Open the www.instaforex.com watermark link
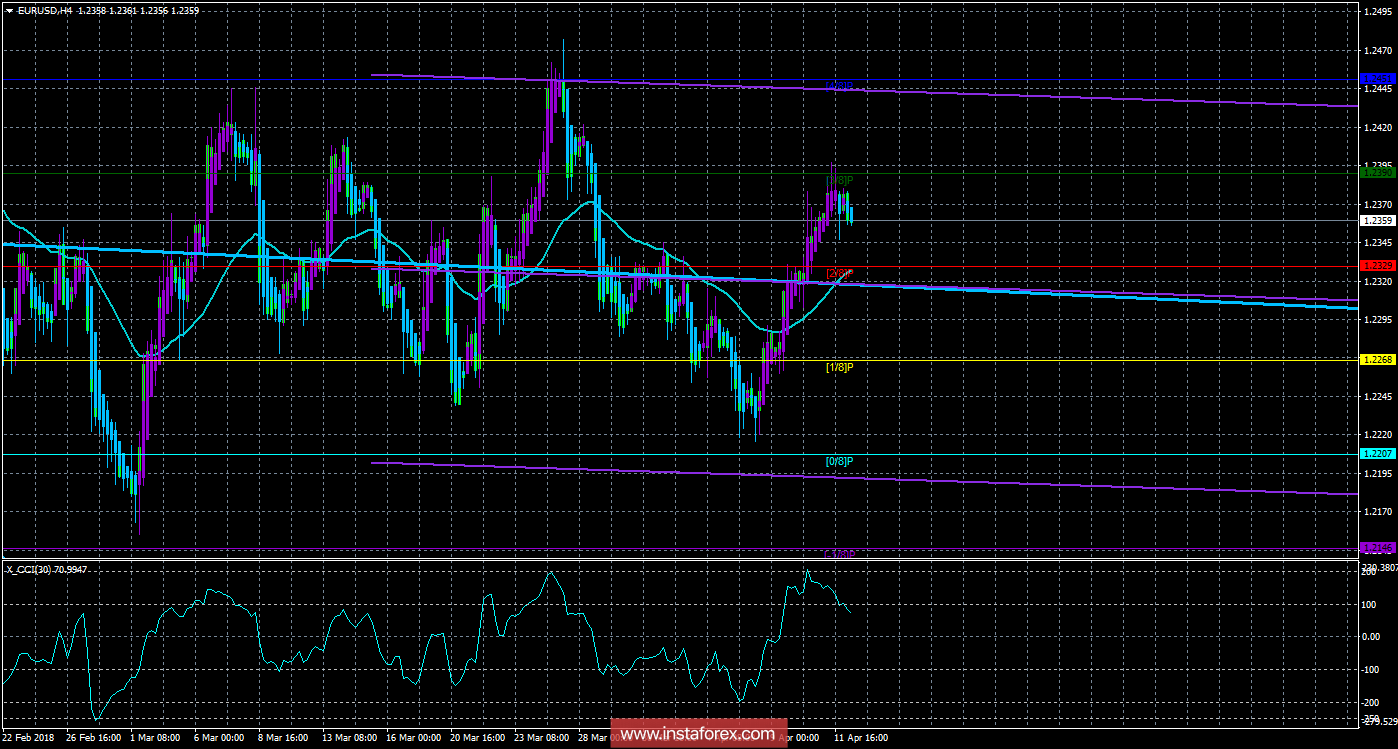 click(x=697, y=735)
